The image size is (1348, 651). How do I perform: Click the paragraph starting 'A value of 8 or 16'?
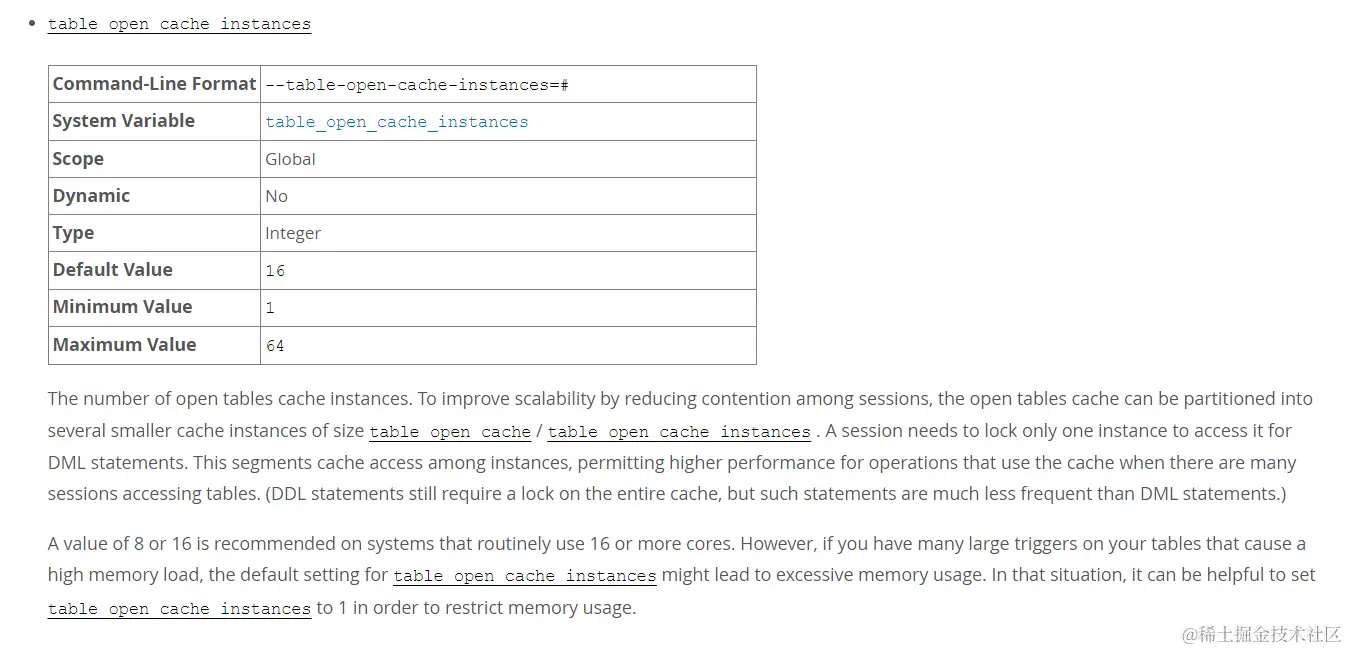tap(682, 576)
